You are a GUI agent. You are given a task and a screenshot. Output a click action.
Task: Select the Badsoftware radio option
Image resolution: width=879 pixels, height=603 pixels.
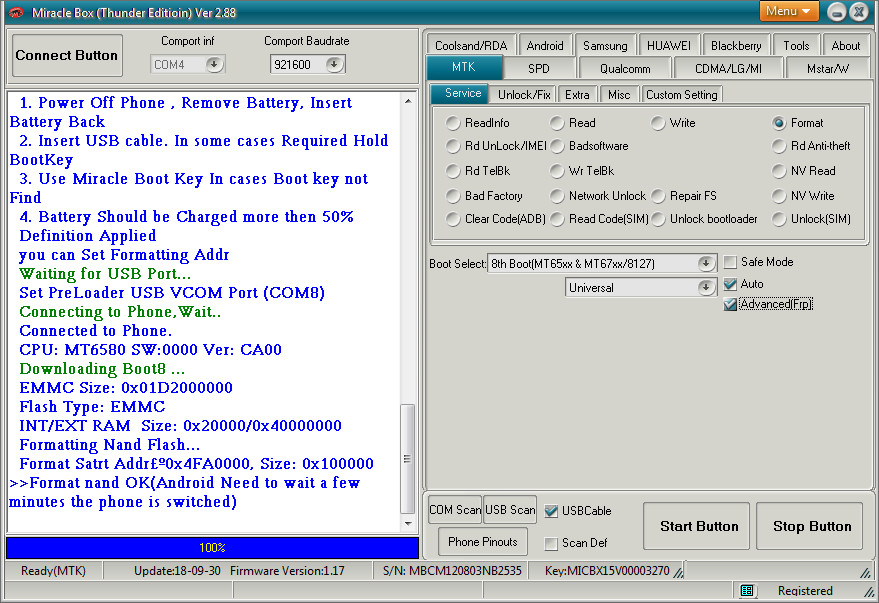(557, 146)
